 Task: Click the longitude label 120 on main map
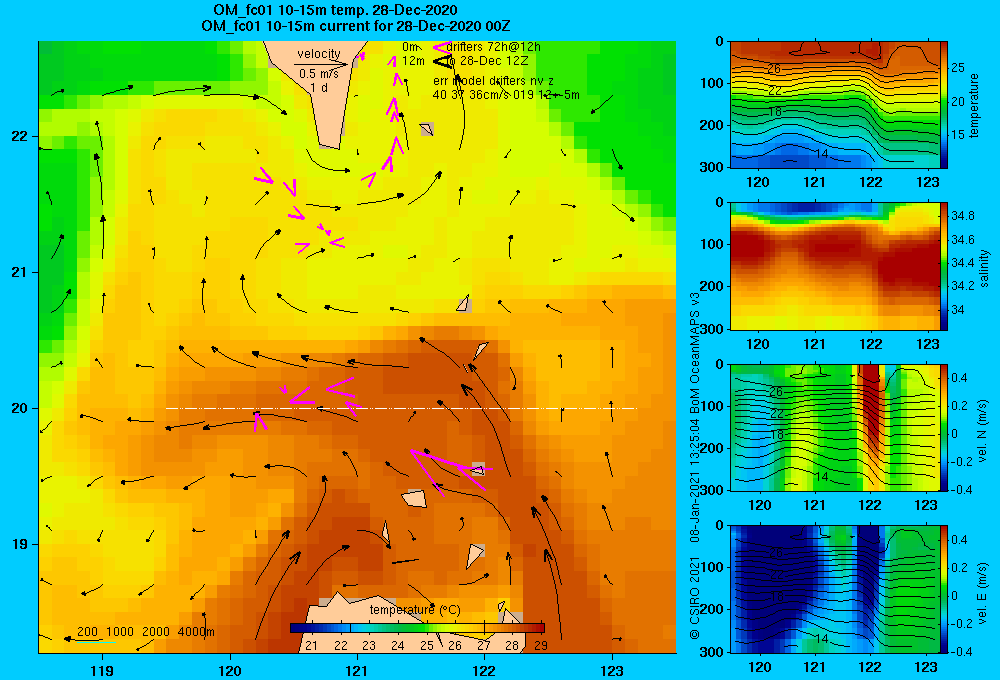pos(230,670)
